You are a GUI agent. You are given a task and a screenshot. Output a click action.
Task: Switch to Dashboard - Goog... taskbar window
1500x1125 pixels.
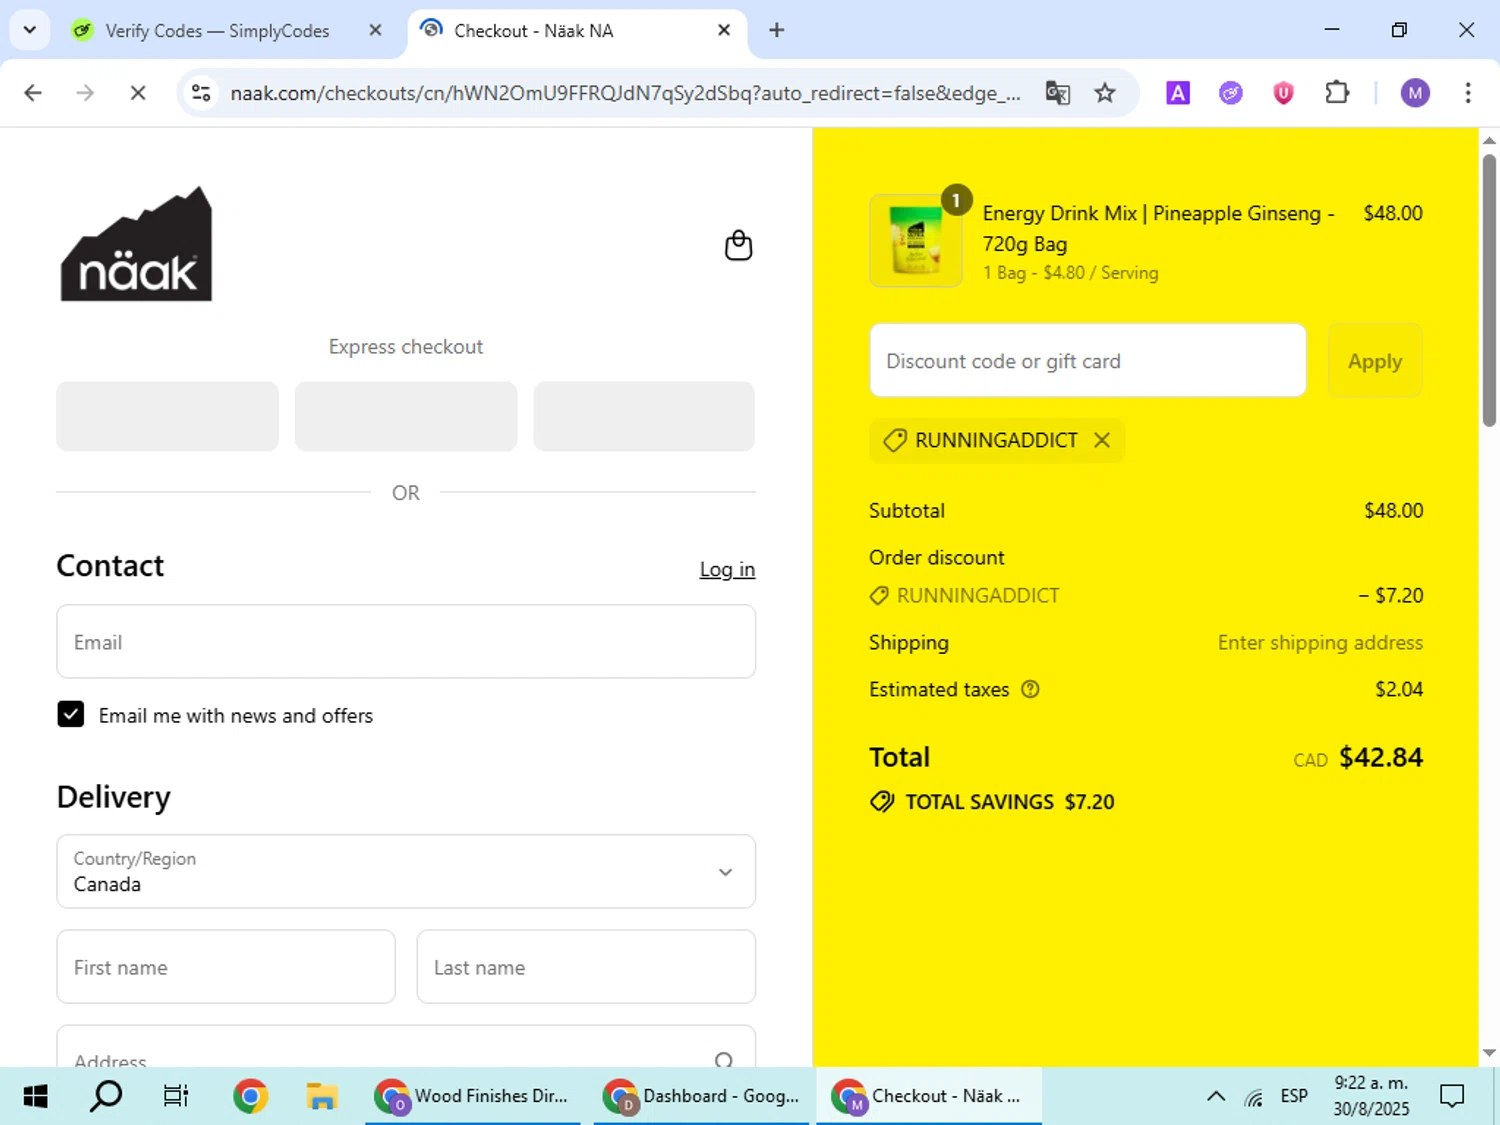click(x=701, y=1096)
